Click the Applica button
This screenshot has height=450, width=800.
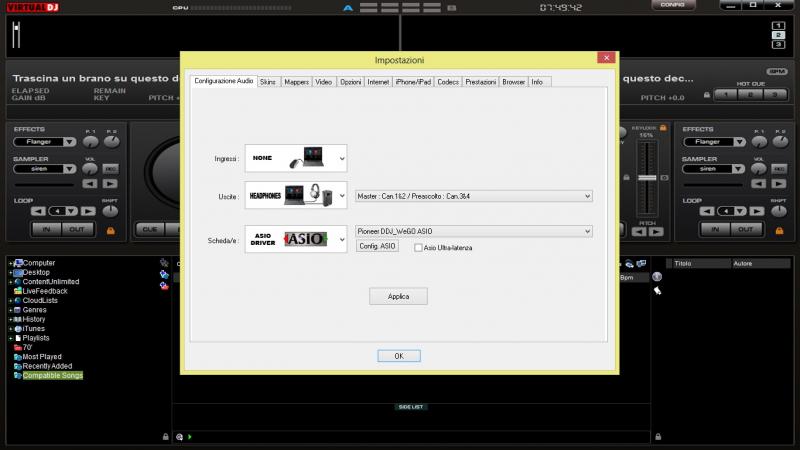pyautogui.click(x=398, y=296)
